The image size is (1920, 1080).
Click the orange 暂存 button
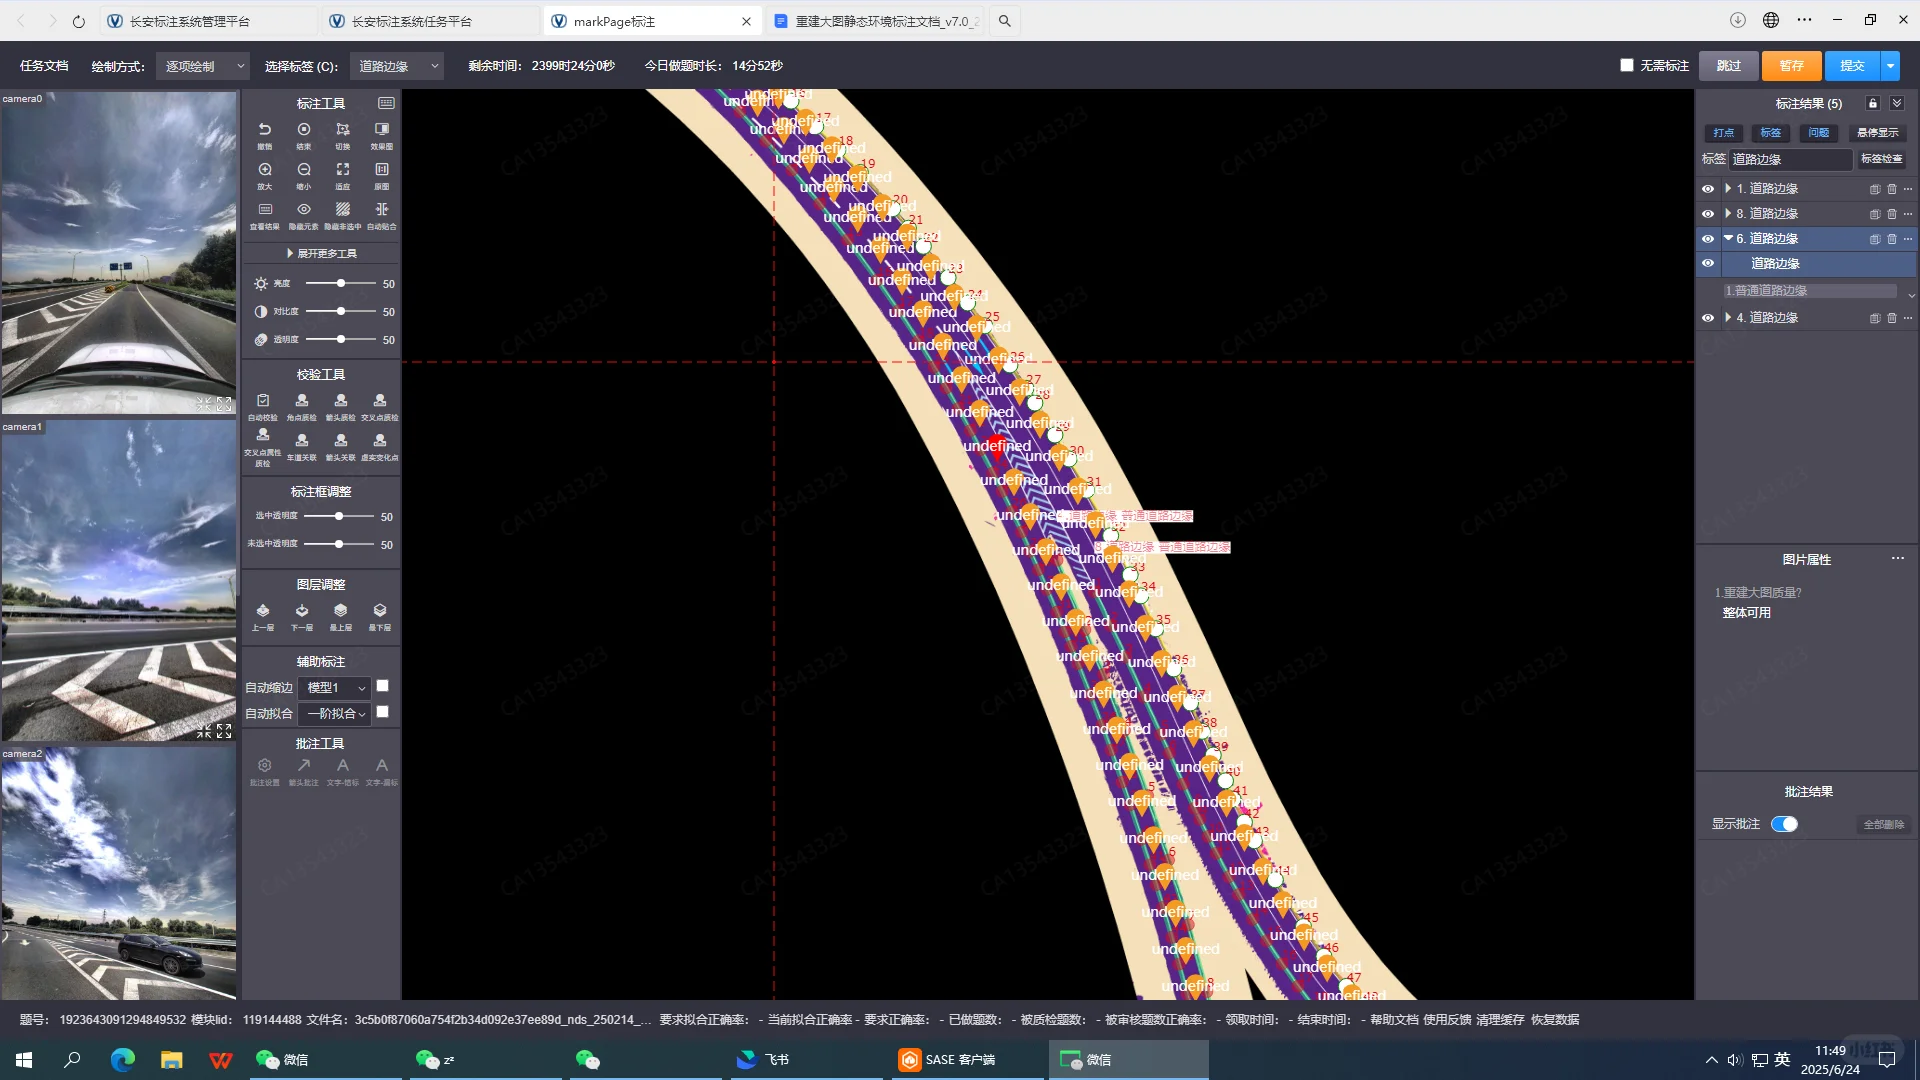pos(1790,66)
